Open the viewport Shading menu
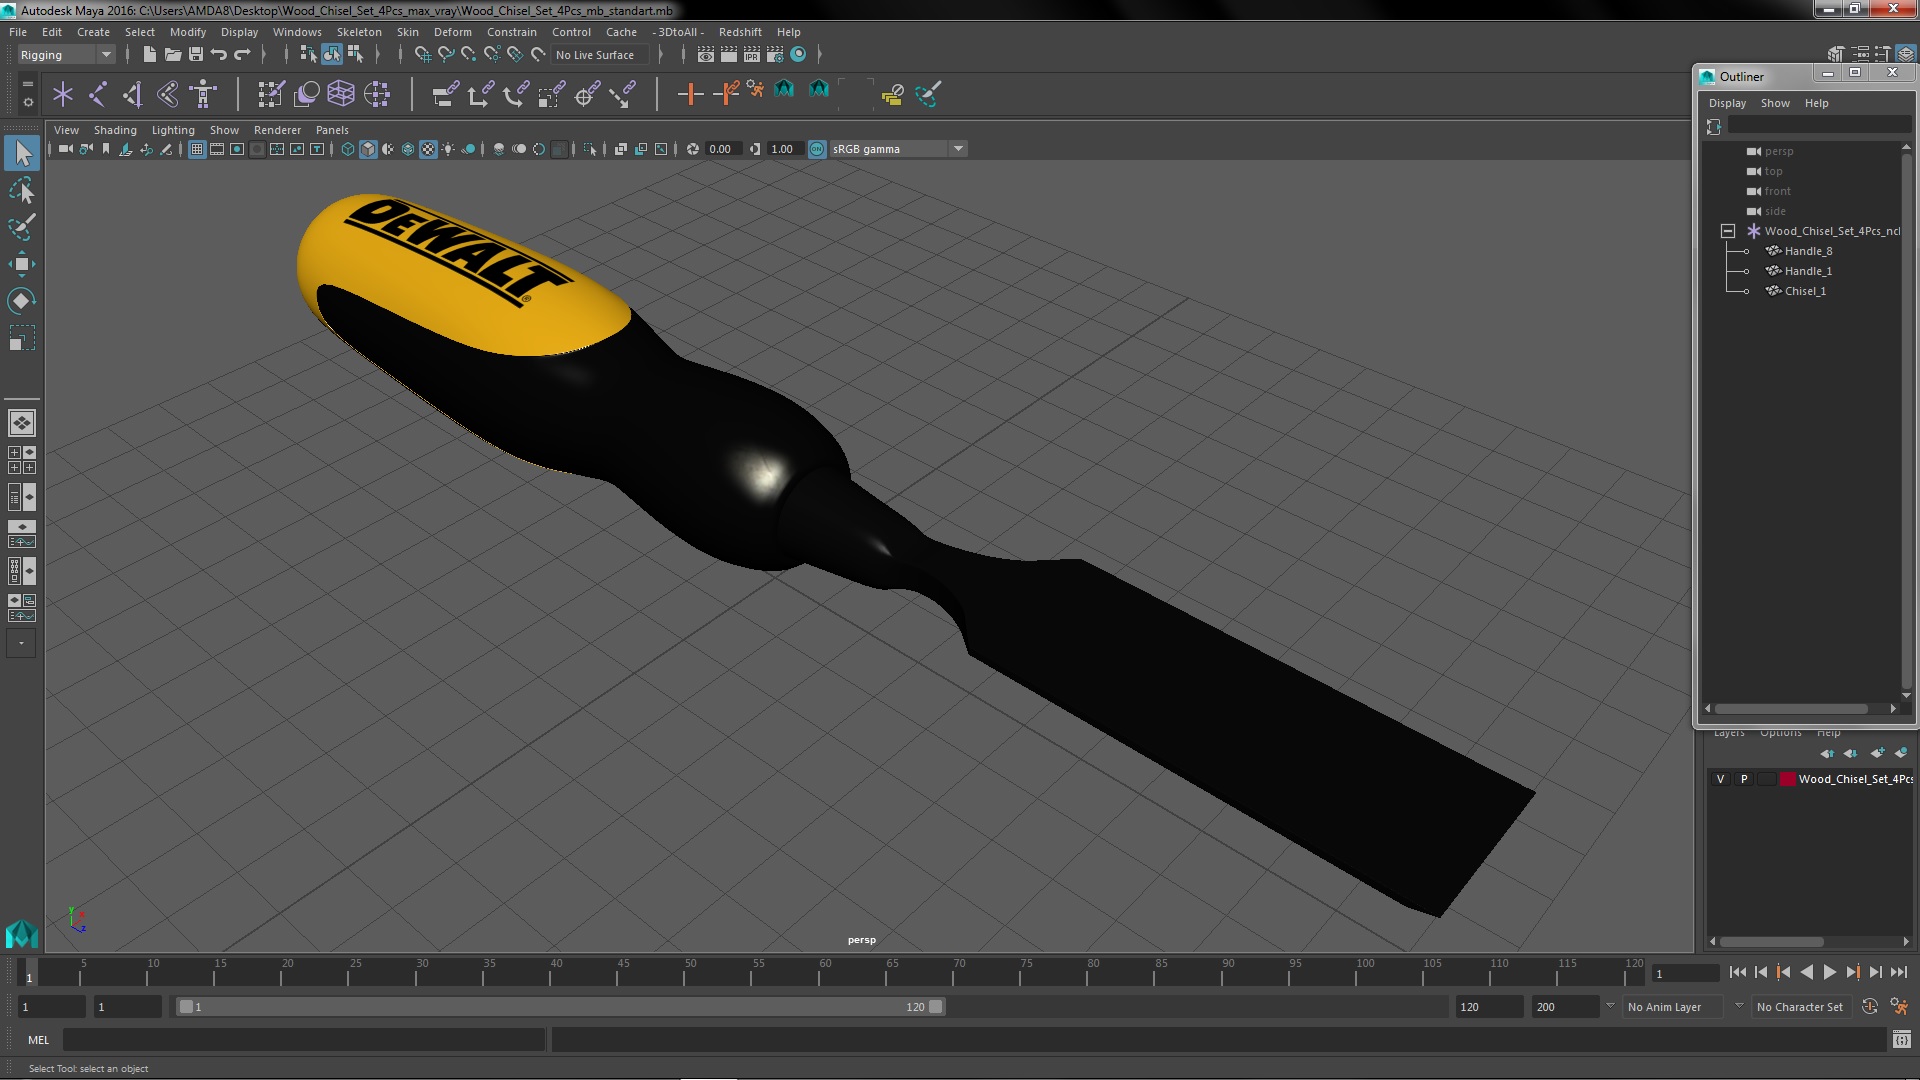 coord(115,130)
